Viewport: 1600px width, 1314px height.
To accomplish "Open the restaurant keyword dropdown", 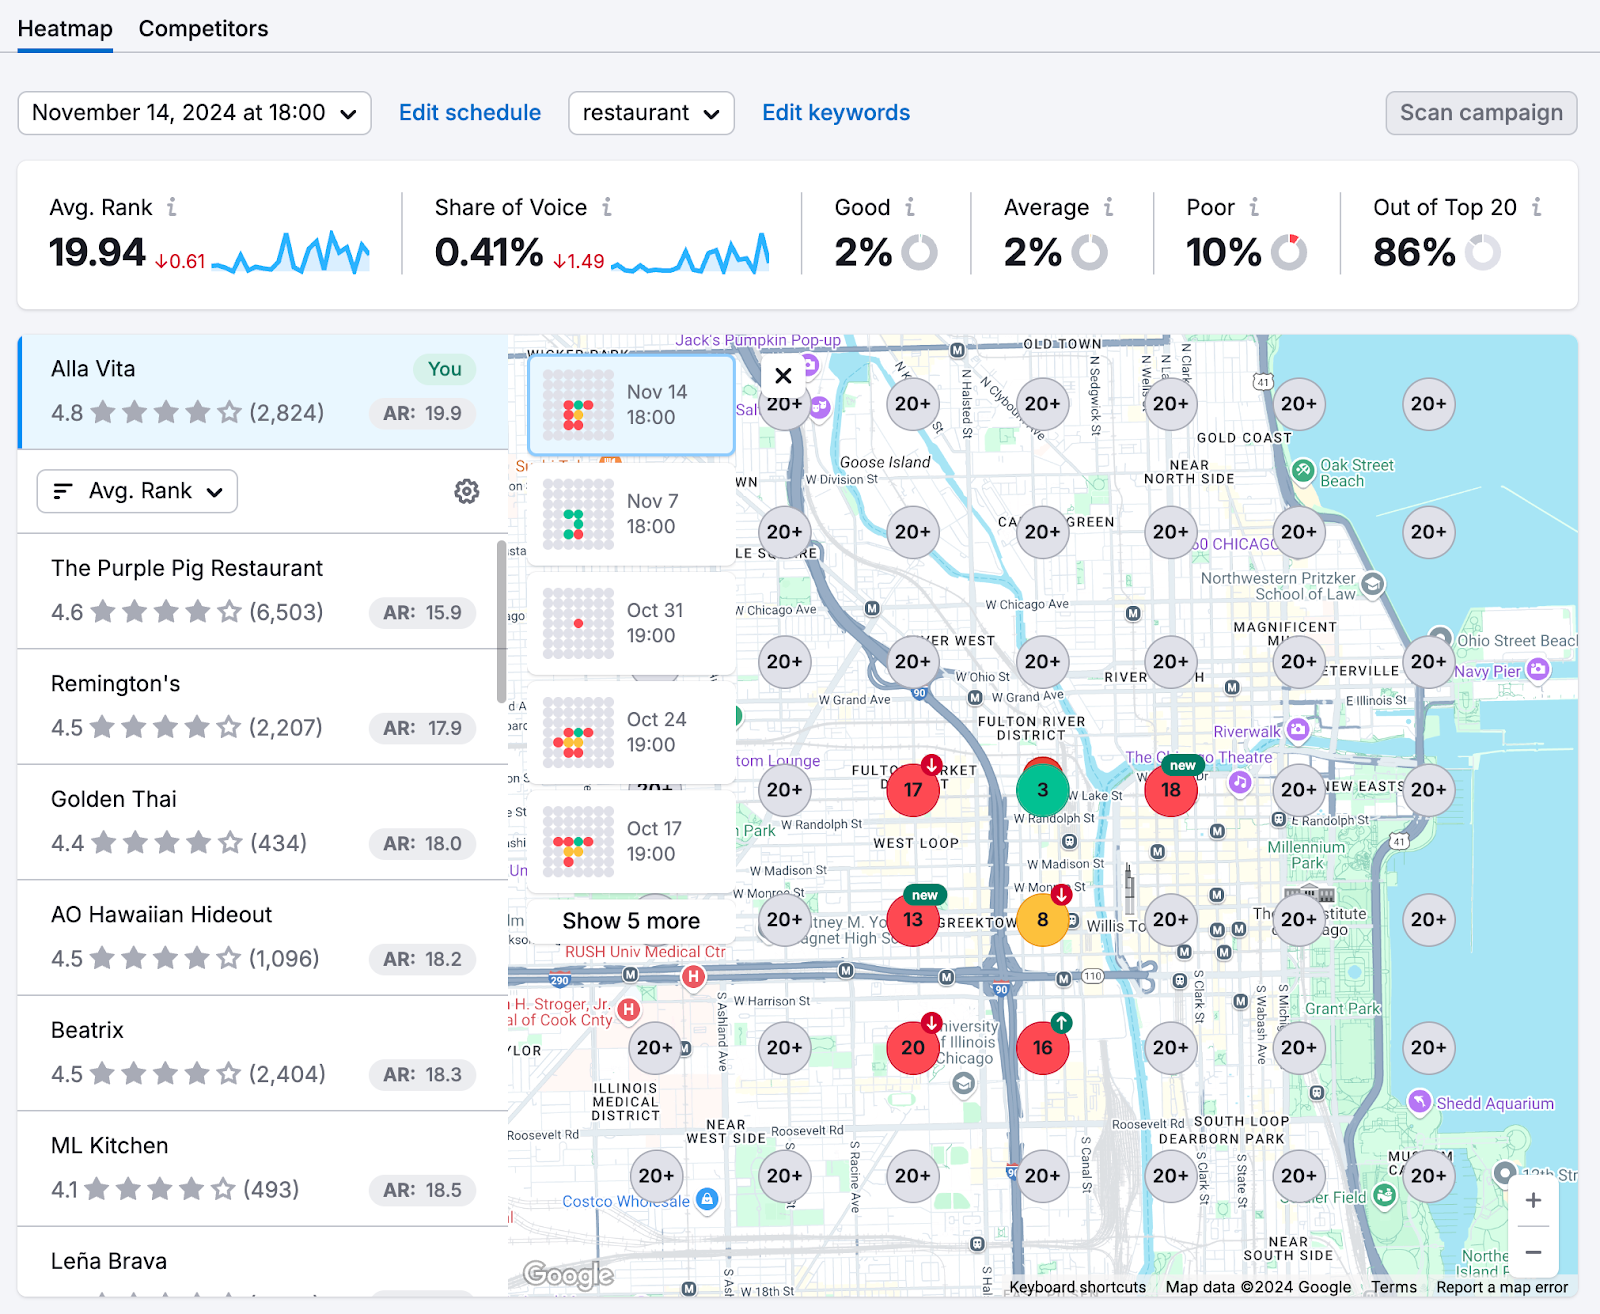I will coord(650,112).
